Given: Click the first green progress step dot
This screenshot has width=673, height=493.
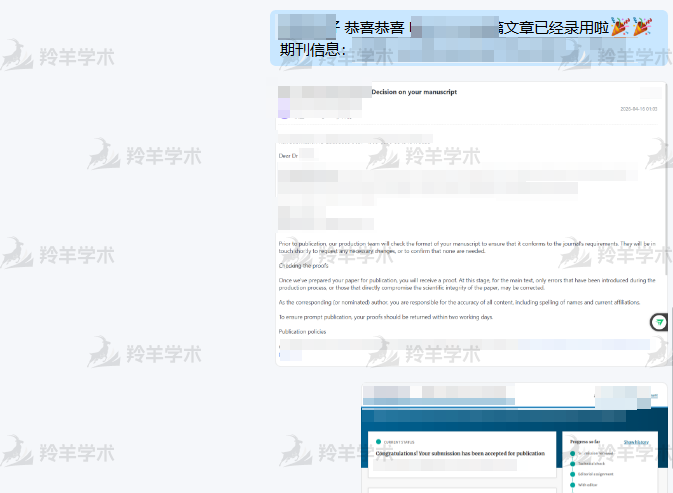Looking at the screenshot, I should pyautogui.click(x=572, y=453).
